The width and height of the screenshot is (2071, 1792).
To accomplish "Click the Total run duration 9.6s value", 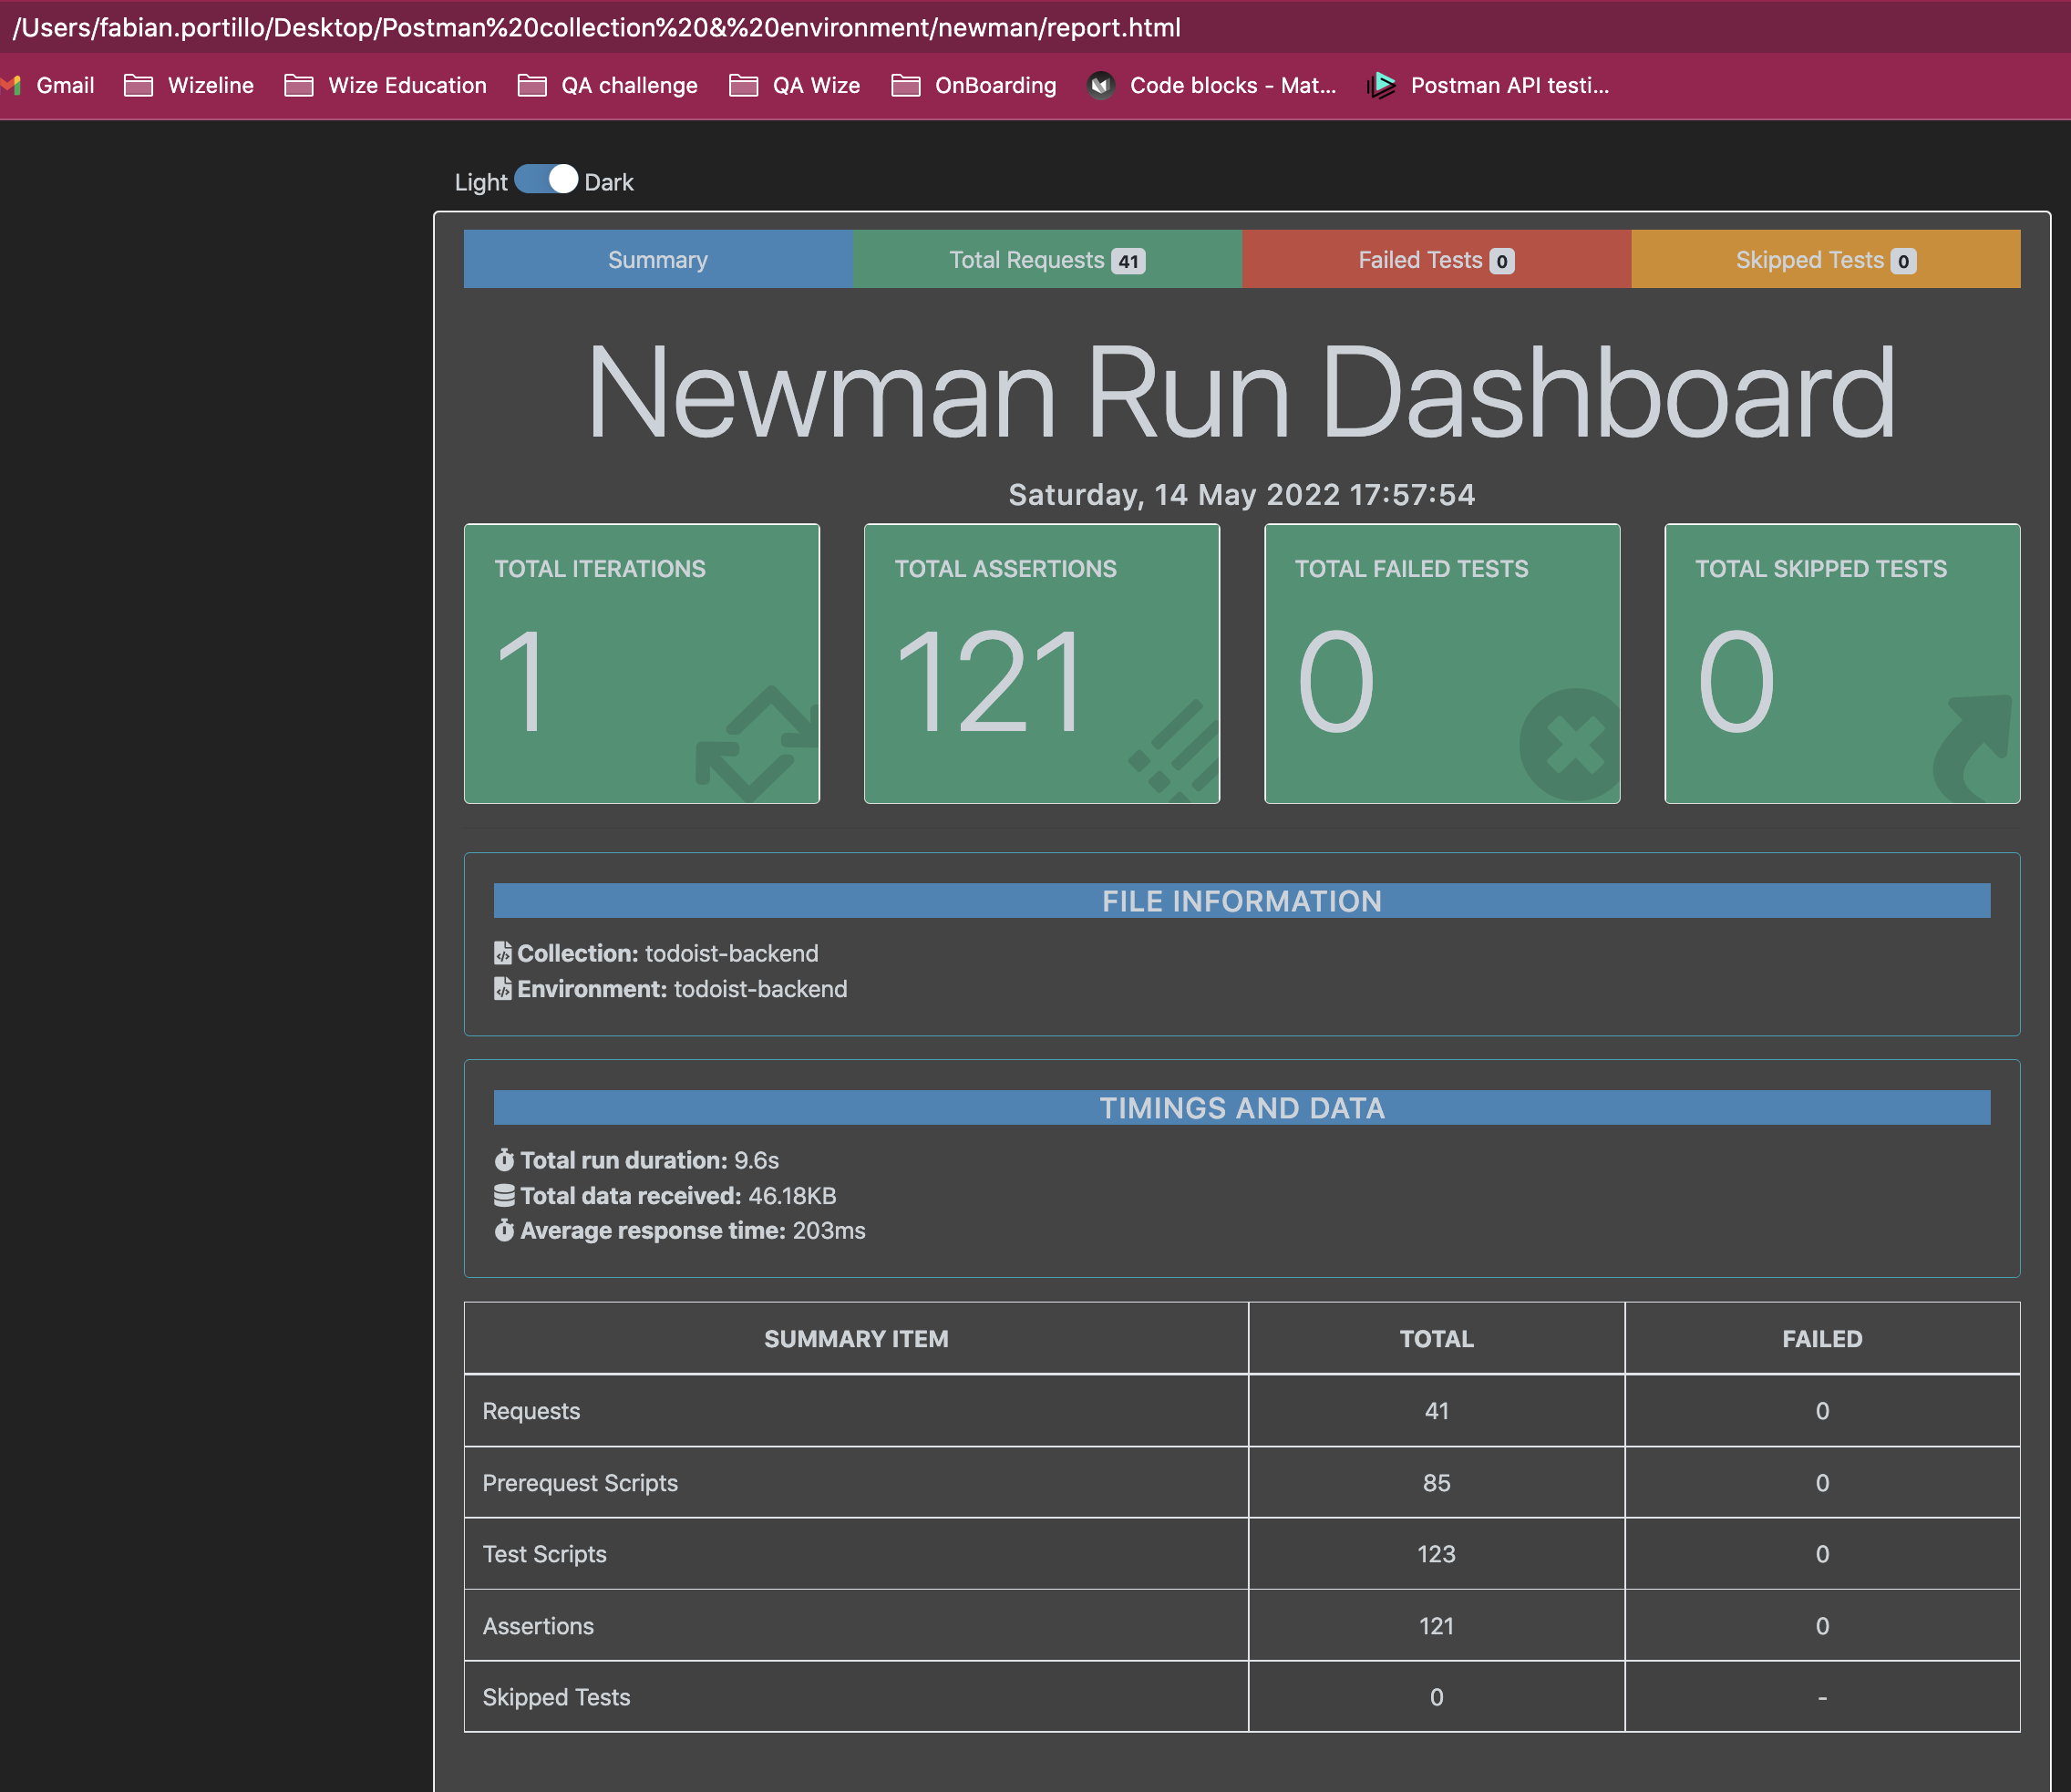I will point(756,1160).
